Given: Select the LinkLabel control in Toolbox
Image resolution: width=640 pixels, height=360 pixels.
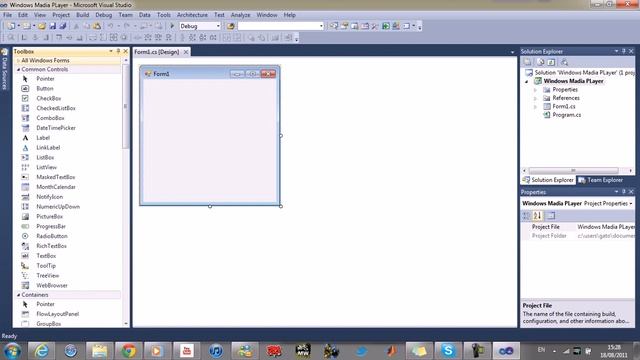Looking at the screenshot, I should pos(48,148).
